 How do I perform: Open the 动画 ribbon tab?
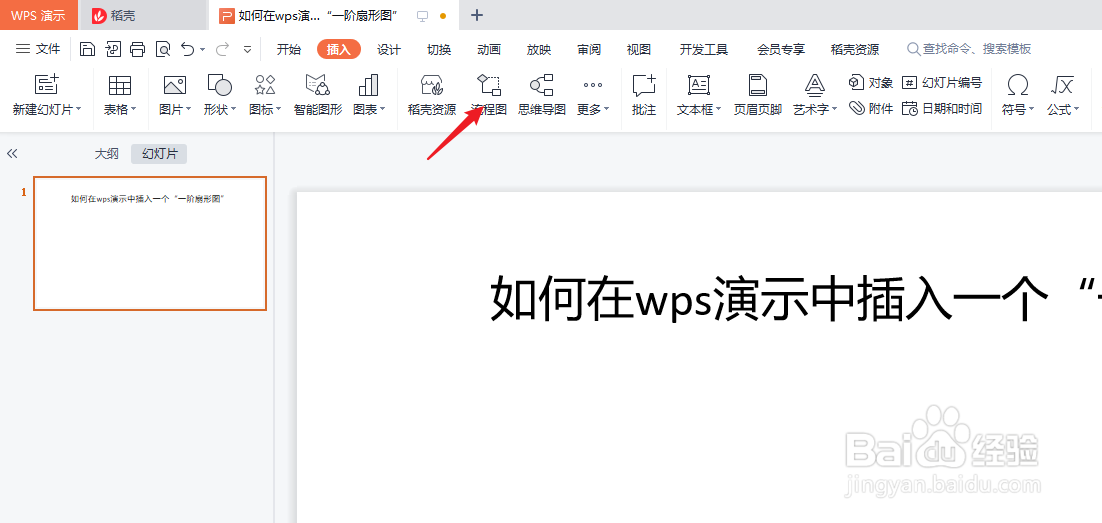(x=488, y=49)
